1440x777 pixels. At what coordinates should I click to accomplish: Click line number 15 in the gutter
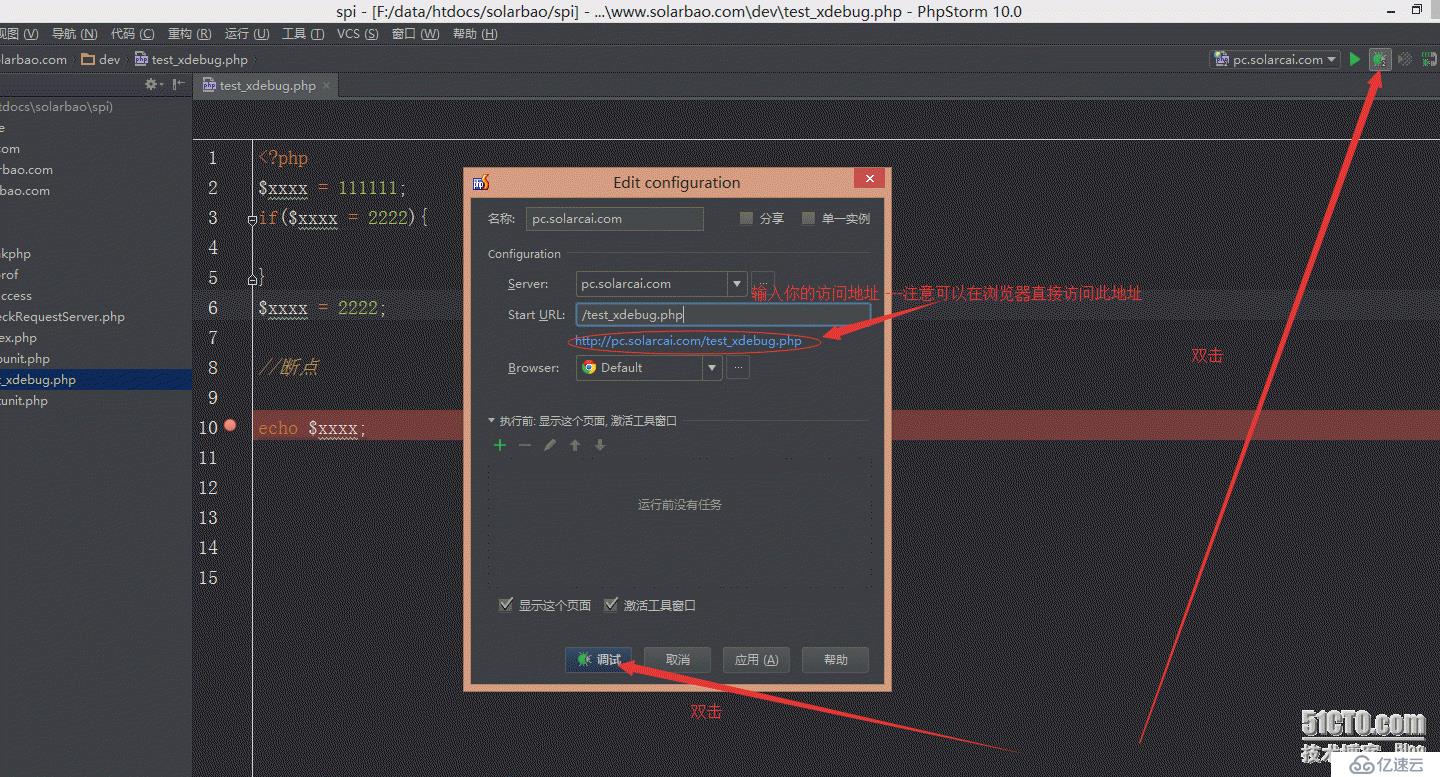pyautogui.click(x=208, y=578)
